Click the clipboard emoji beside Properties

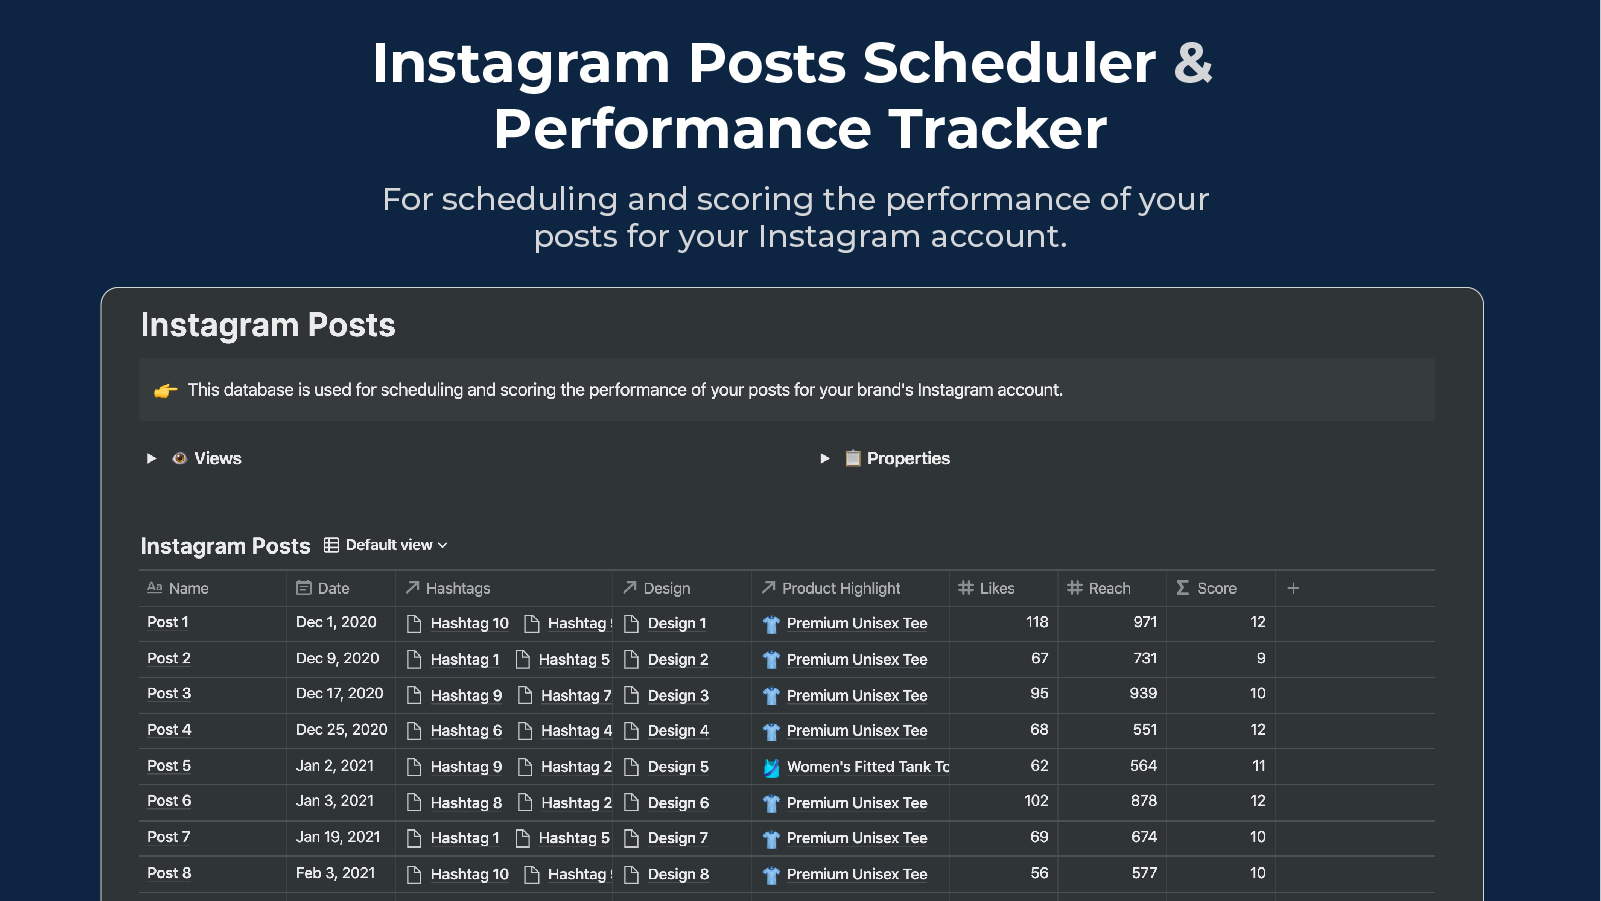pos(852,458)
